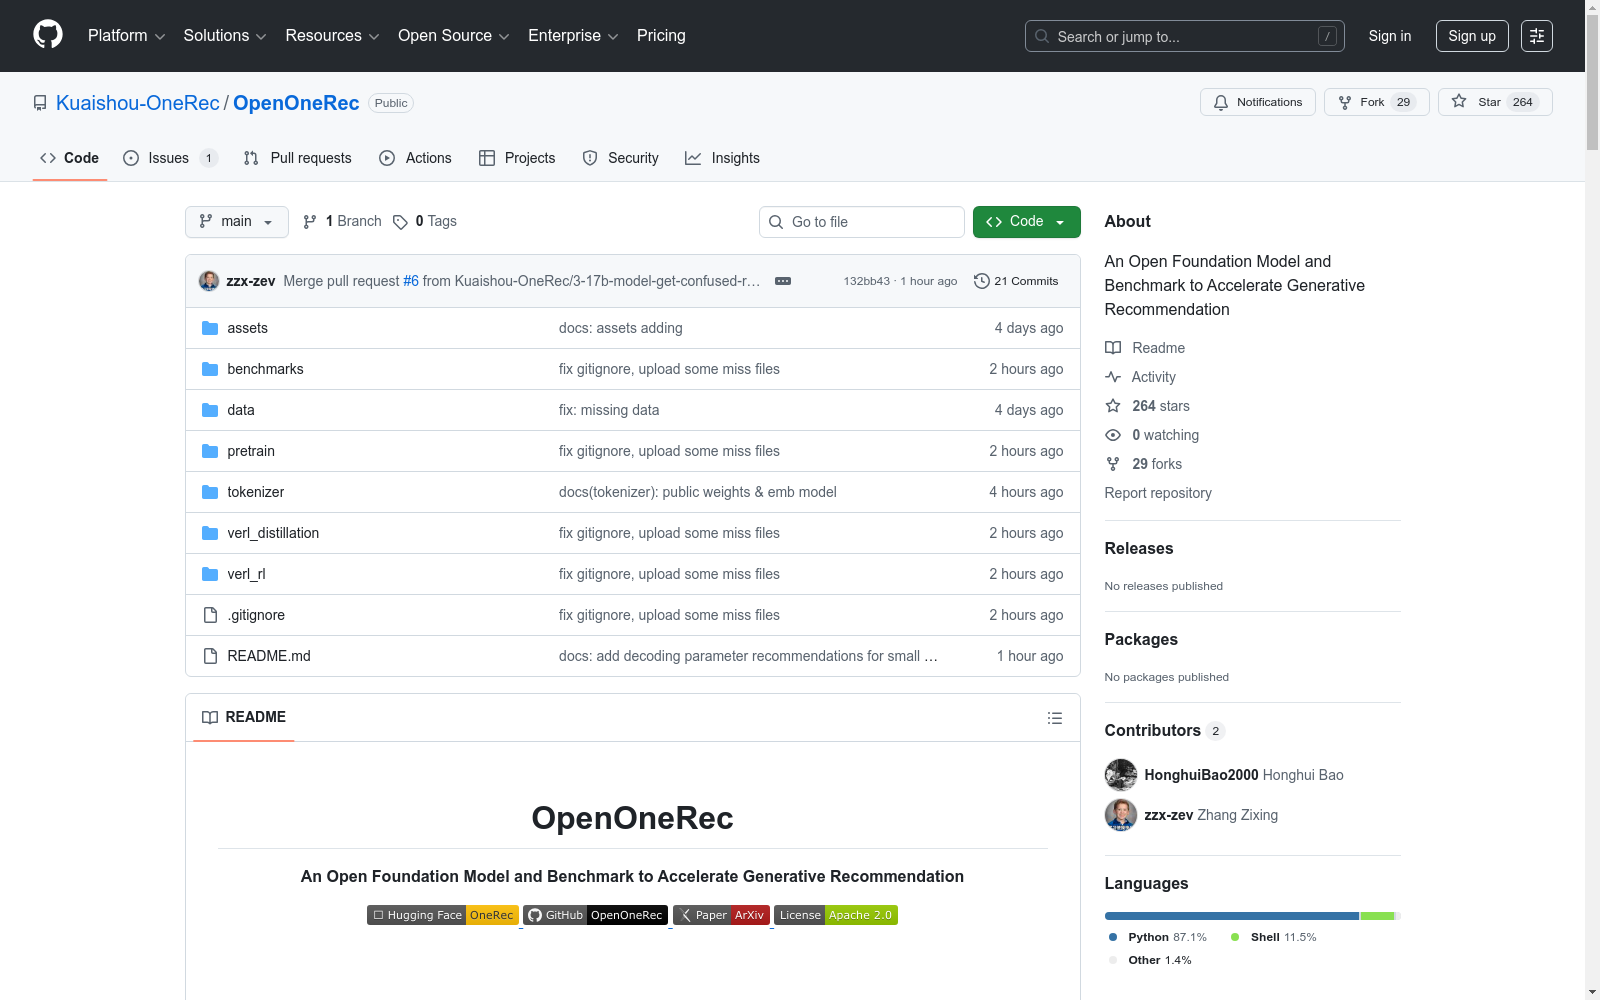Open the main branch selector dropdown
1600x1000 pixels.
(237, 222)
